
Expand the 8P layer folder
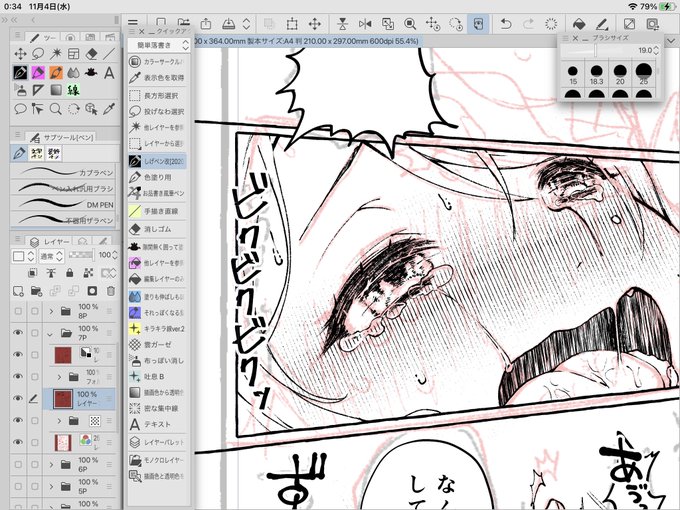point(51,311)
